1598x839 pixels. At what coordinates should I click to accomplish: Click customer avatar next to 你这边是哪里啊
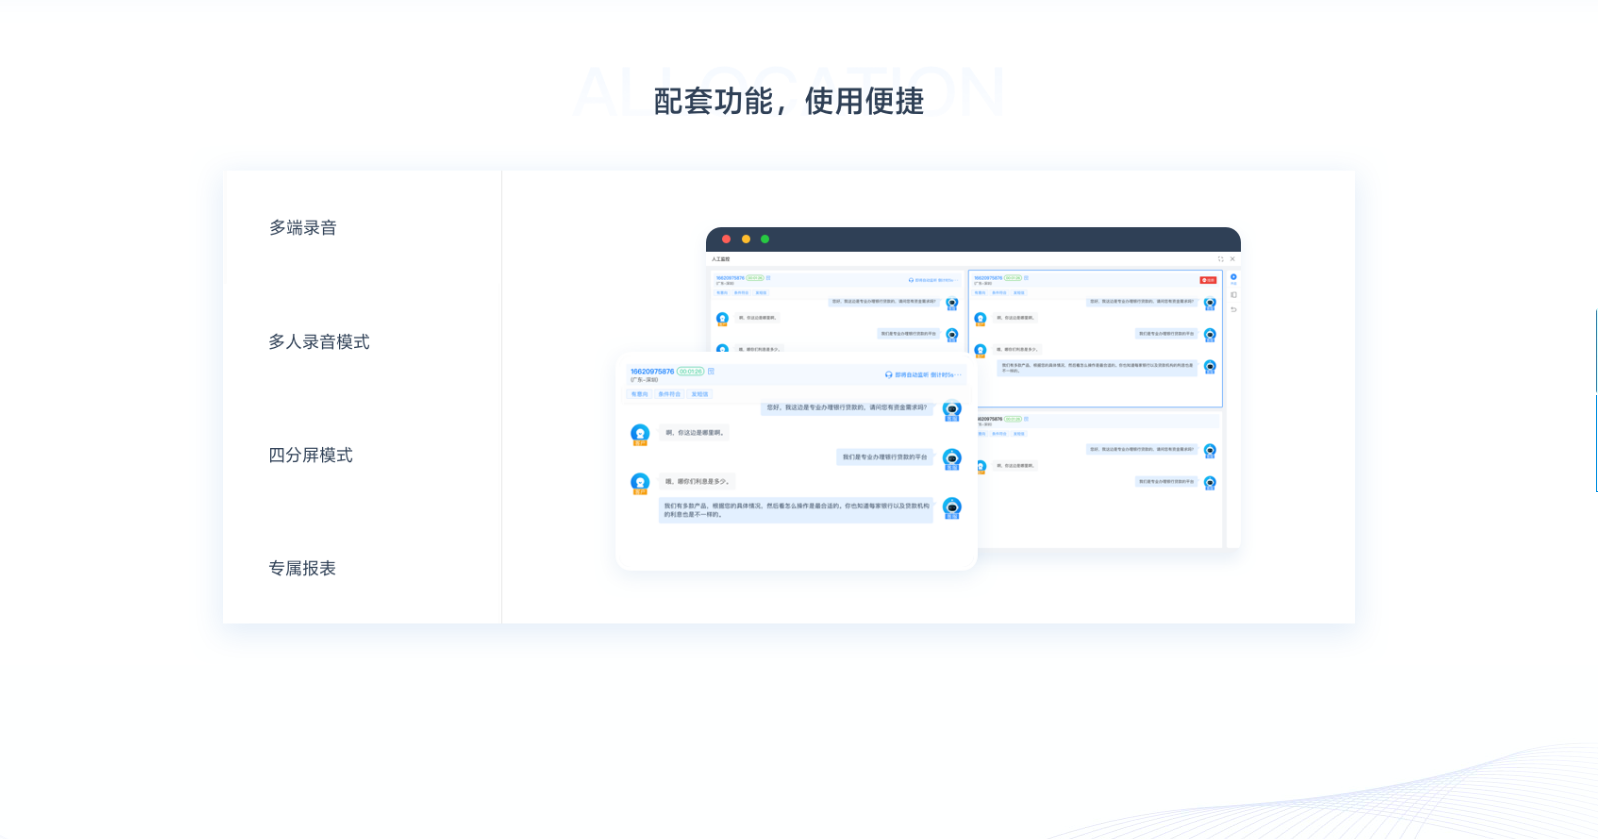(640, 433)
